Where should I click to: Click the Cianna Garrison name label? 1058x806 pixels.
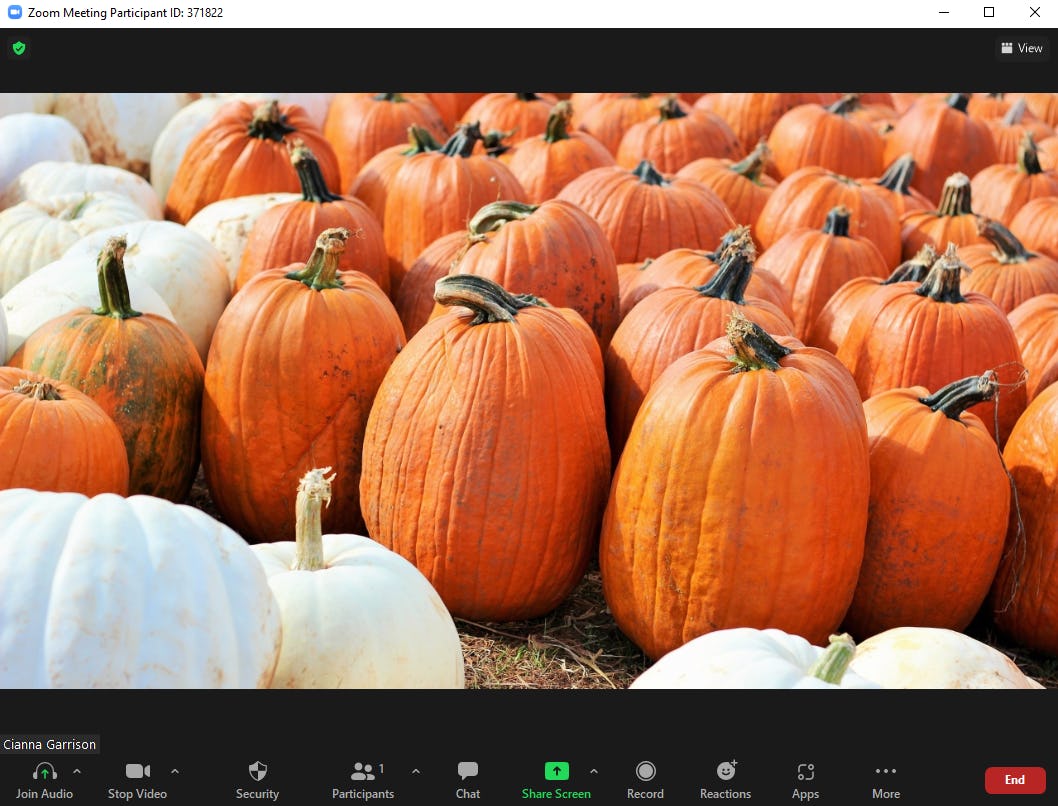point(49,744)
